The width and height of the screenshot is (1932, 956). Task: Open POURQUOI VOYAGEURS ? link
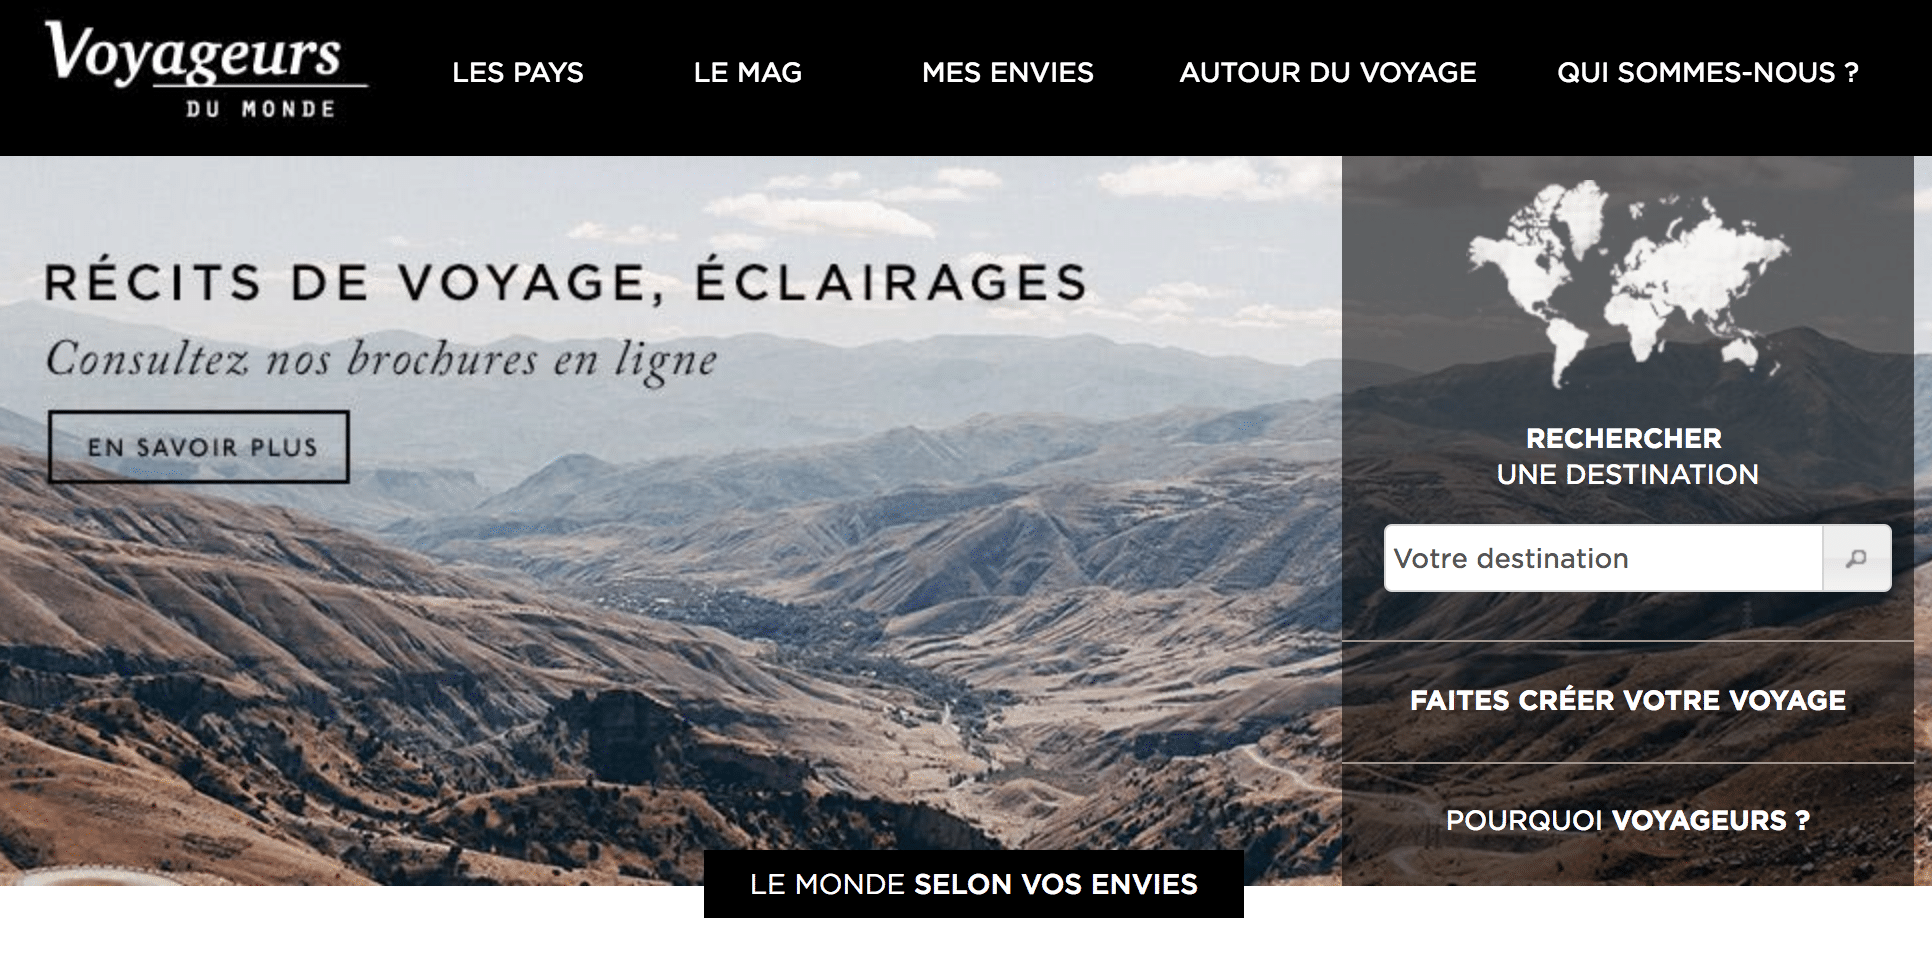pos(1628,821)
